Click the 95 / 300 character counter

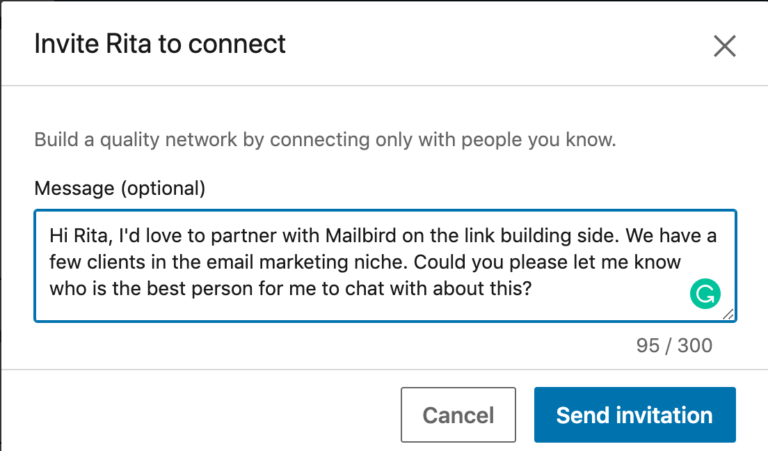click(x=674, y=346)
